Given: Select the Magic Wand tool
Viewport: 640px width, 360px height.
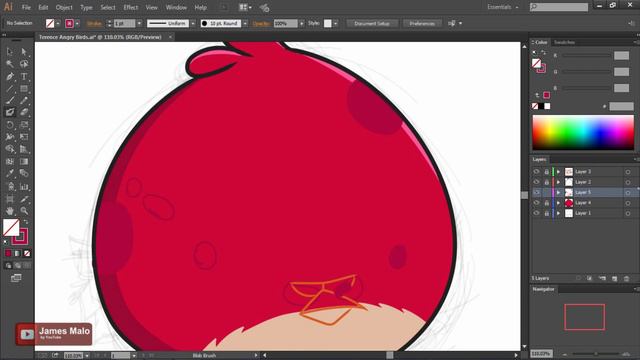Looking at the screenshot, I should pos(10,64).
